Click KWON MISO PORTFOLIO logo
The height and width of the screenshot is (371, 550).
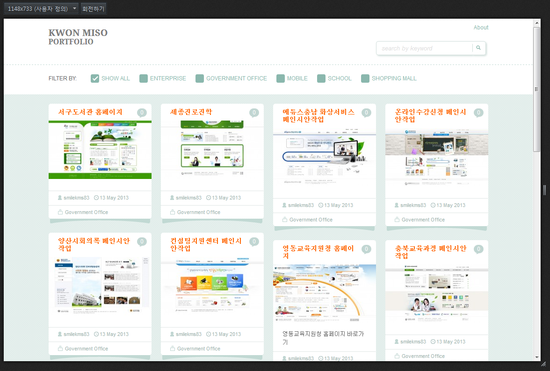[x=78, y=37]
